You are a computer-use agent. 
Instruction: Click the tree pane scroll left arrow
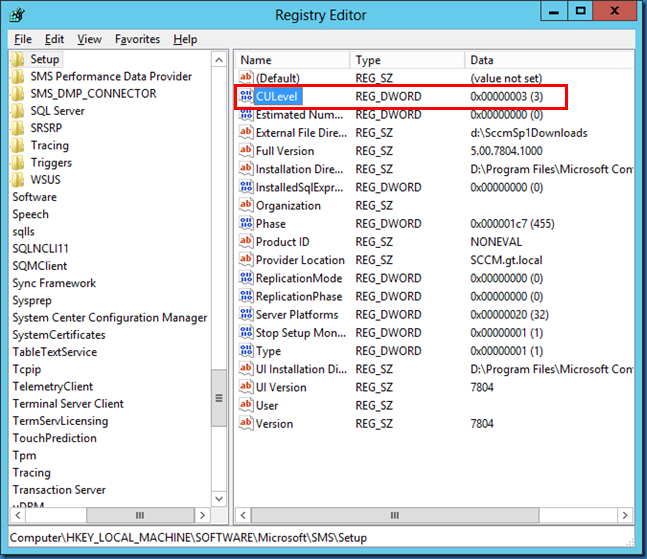click(18, 515)
